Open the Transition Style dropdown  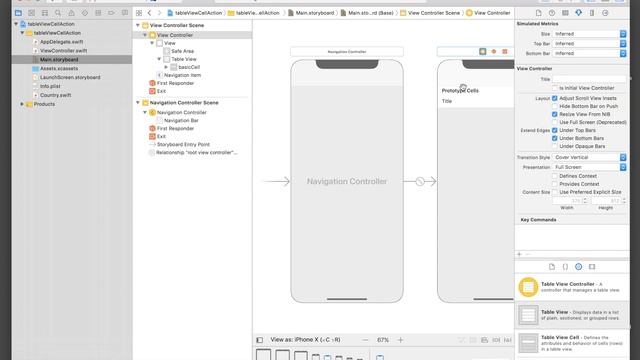click(589, 157)
